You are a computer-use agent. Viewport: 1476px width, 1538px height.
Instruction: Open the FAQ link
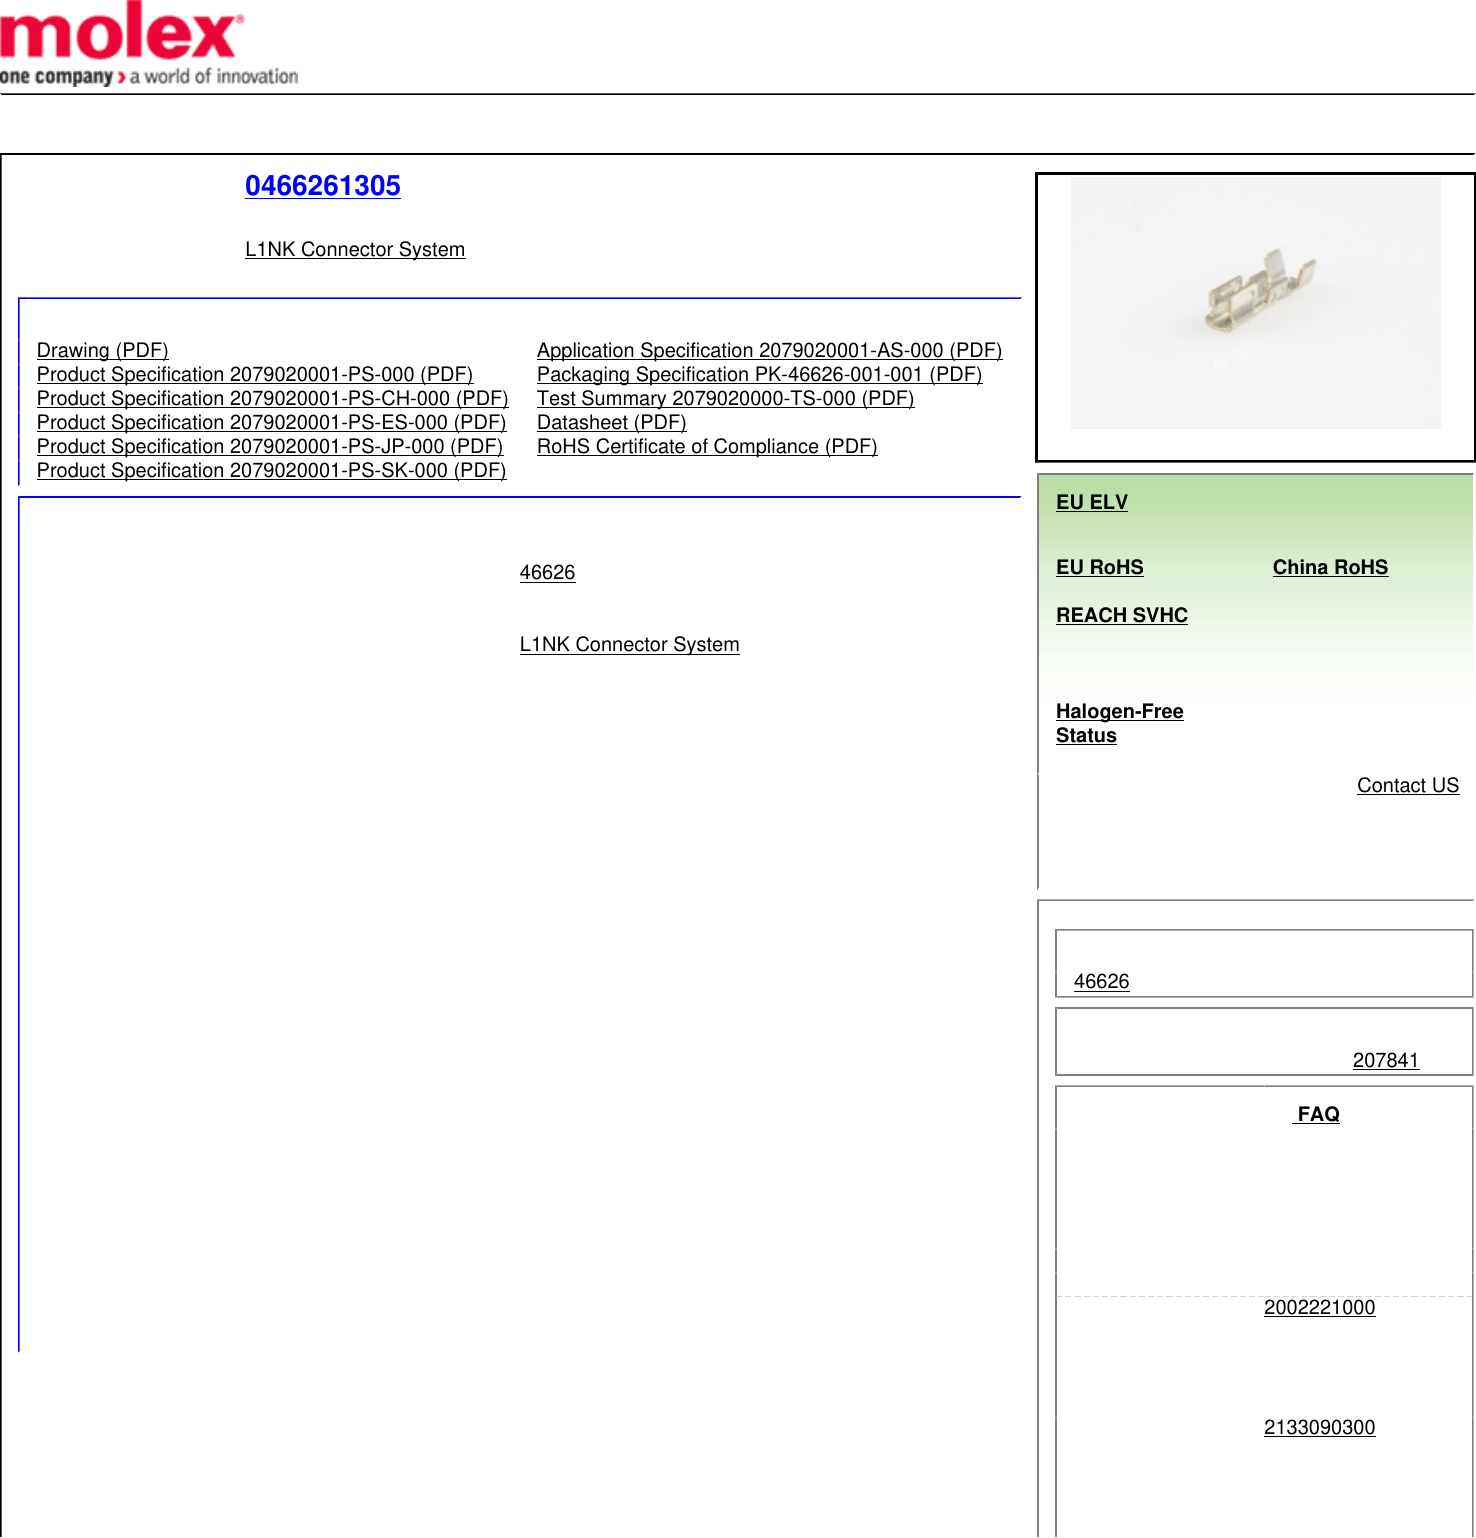(x=1317, y=1115)
